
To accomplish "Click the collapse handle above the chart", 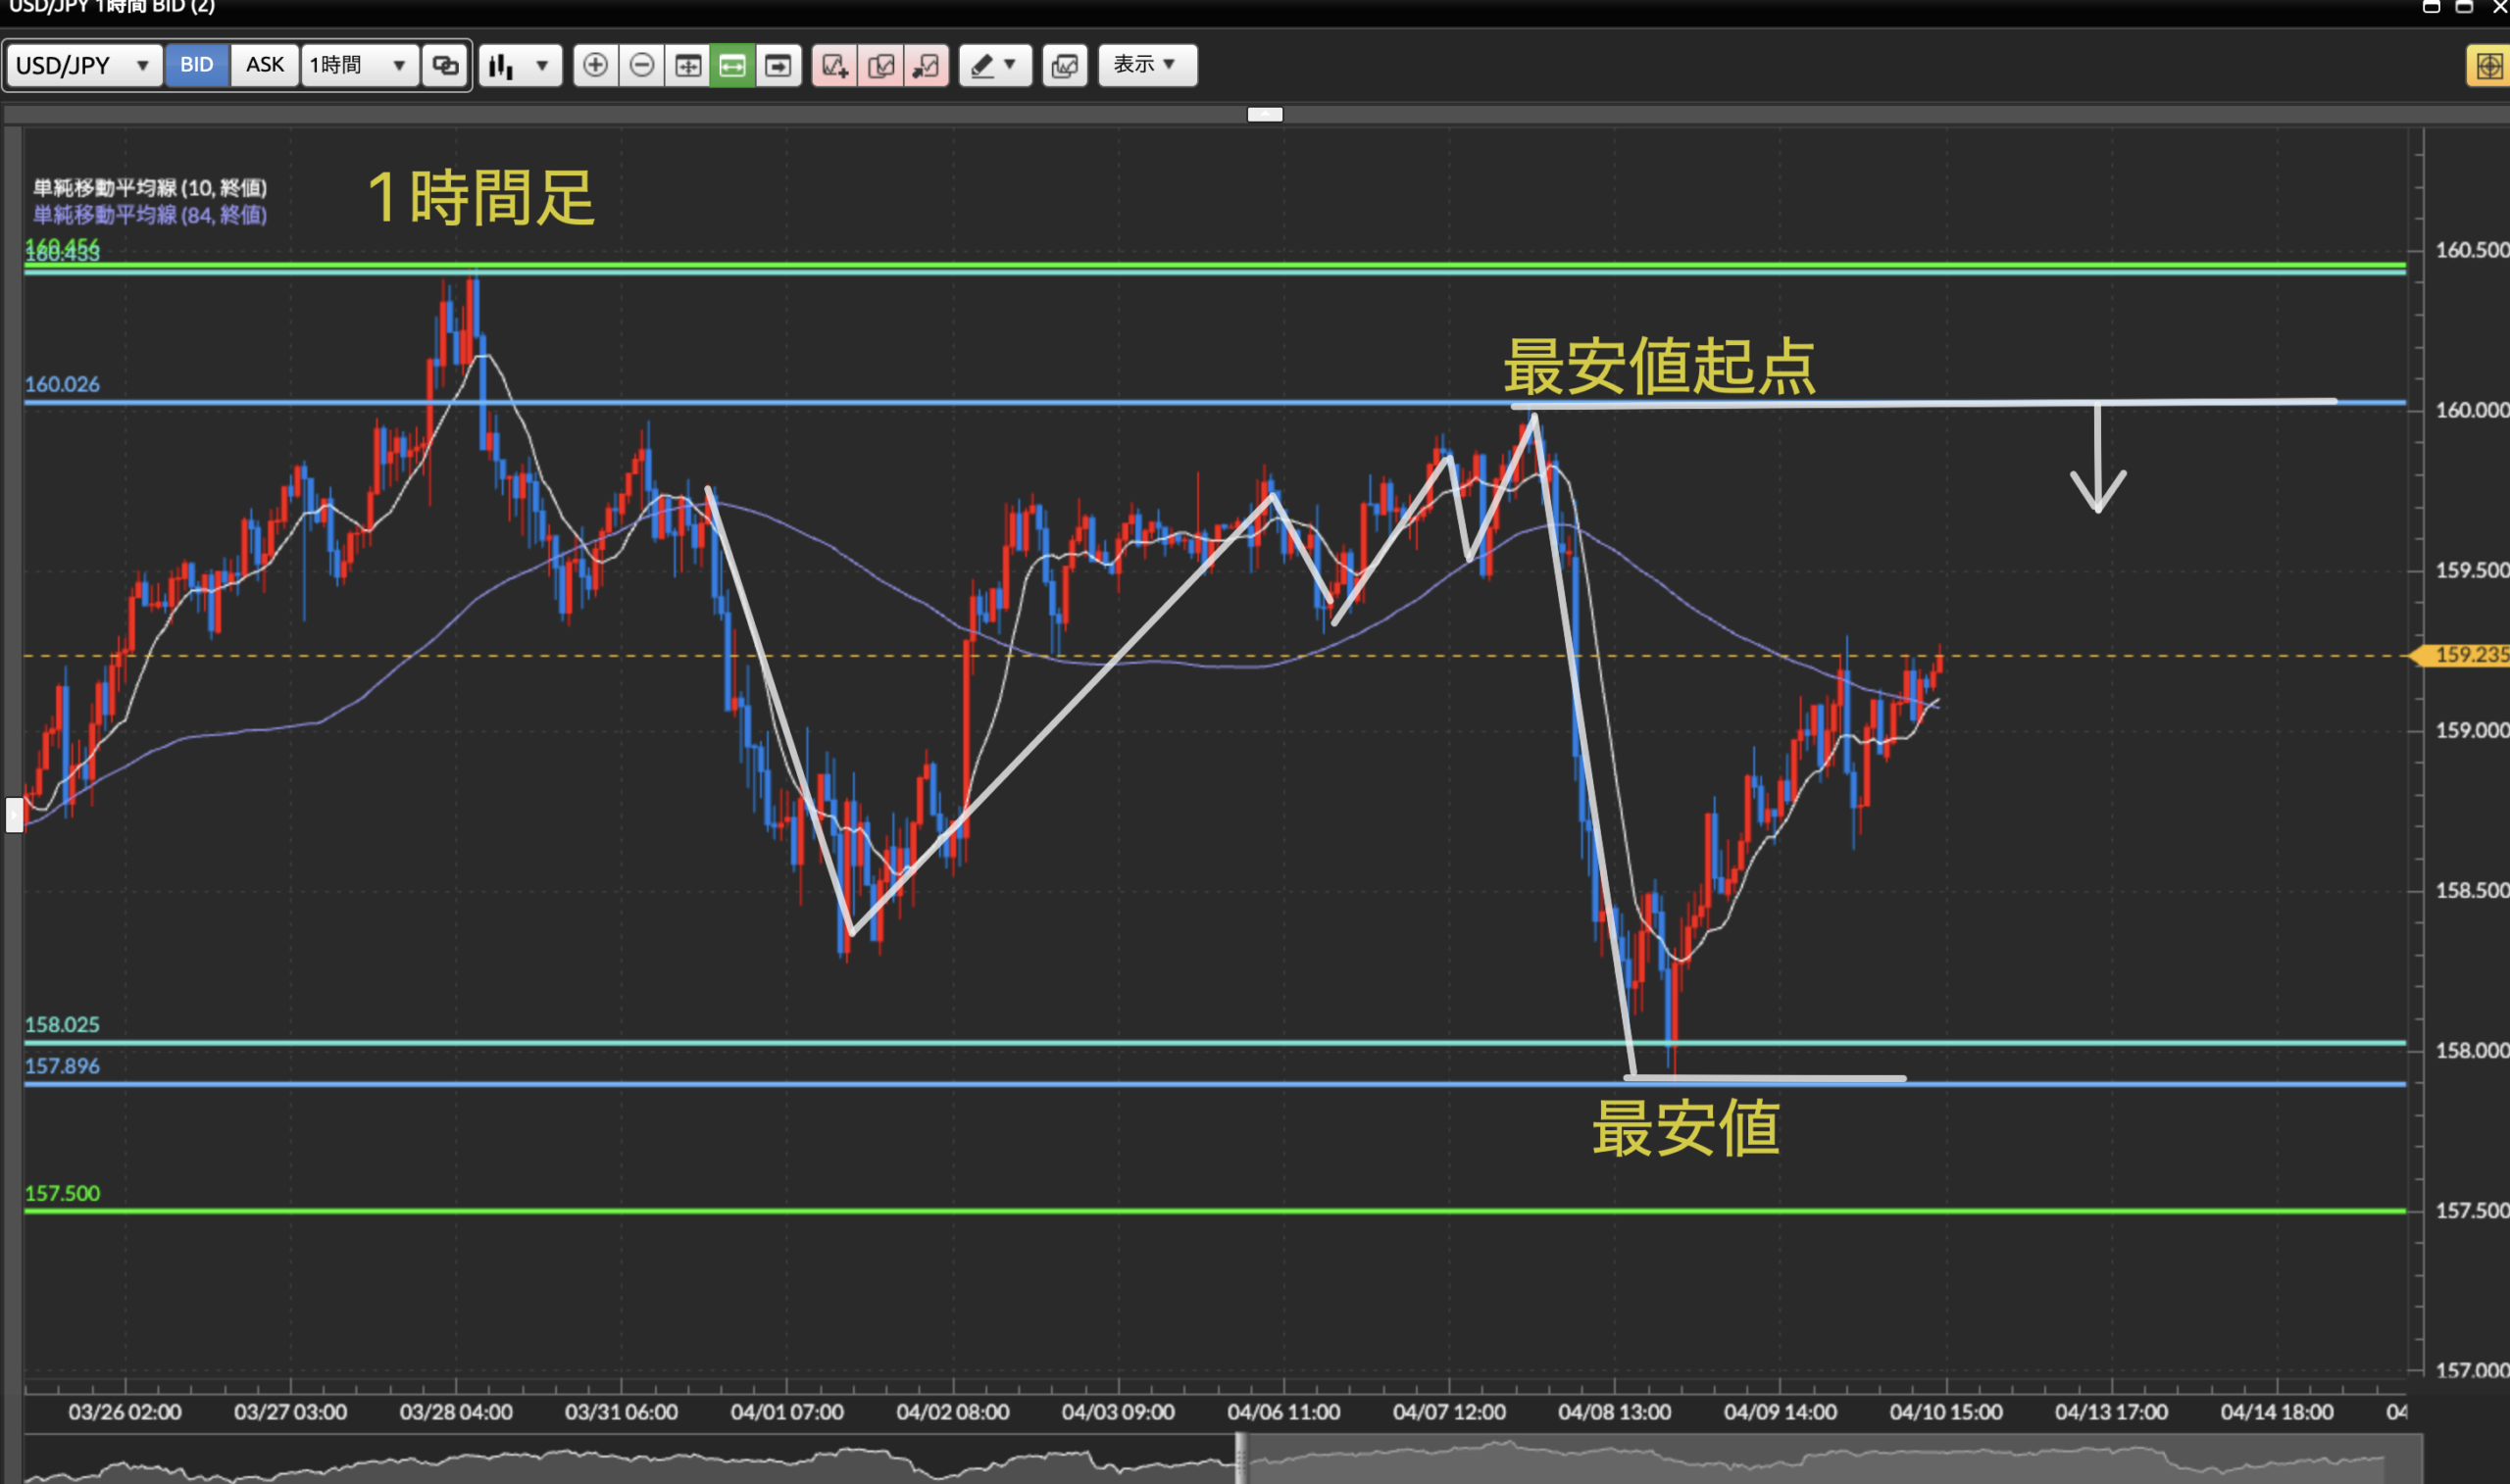I will (x=1265, y=114).
